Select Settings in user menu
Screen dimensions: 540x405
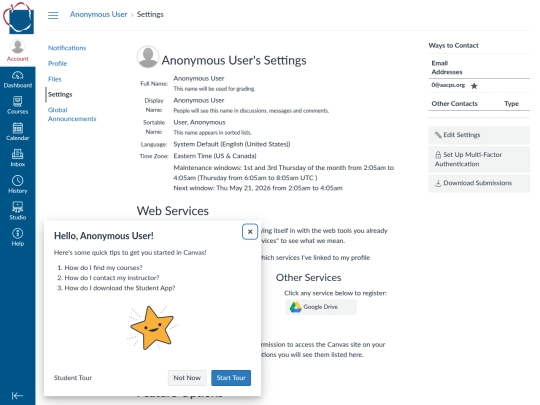point(60,94)
